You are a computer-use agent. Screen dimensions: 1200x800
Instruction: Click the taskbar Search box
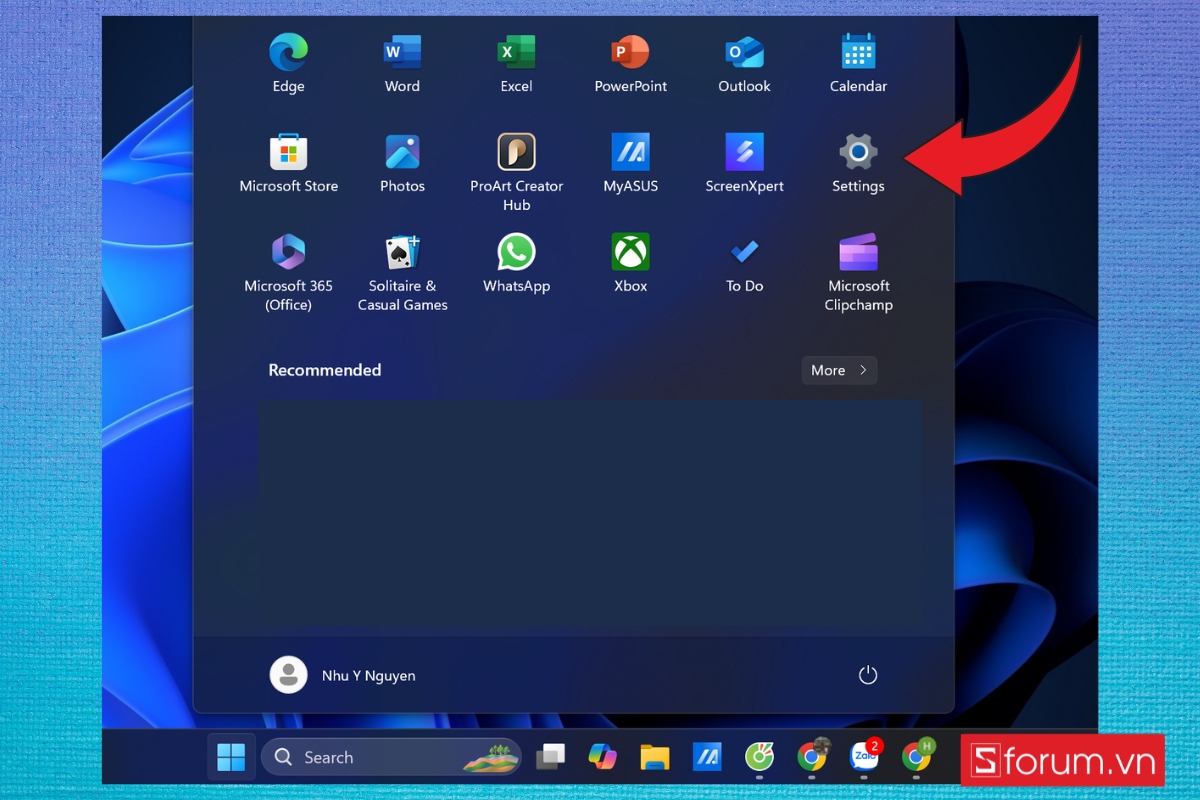pos(391,757)
